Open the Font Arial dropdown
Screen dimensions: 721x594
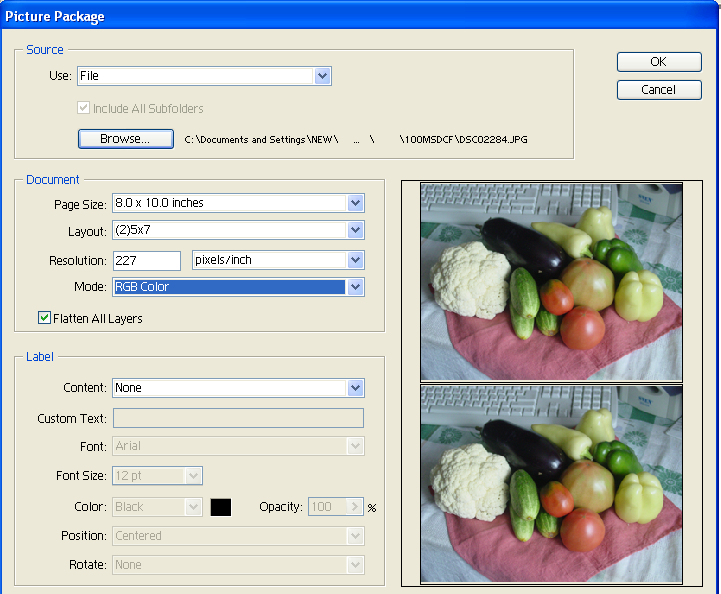click(238, 446)
